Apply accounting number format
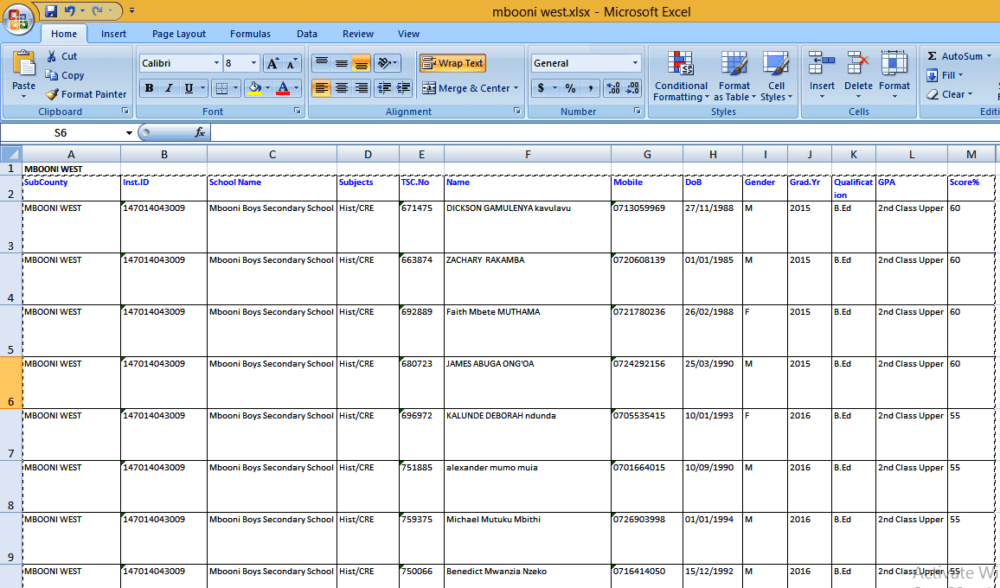The width and height of the screenshot is (1000, 588). [541, 88]
